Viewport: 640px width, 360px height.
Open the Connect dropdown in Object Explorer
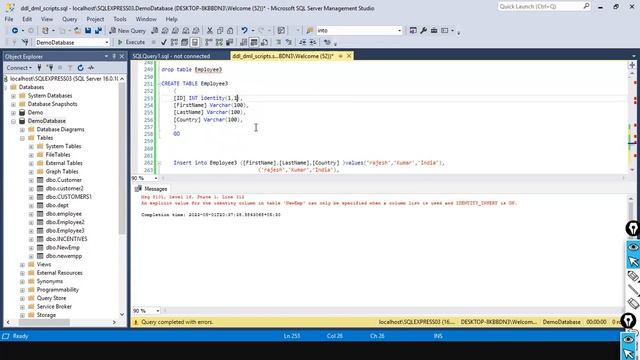19,68
